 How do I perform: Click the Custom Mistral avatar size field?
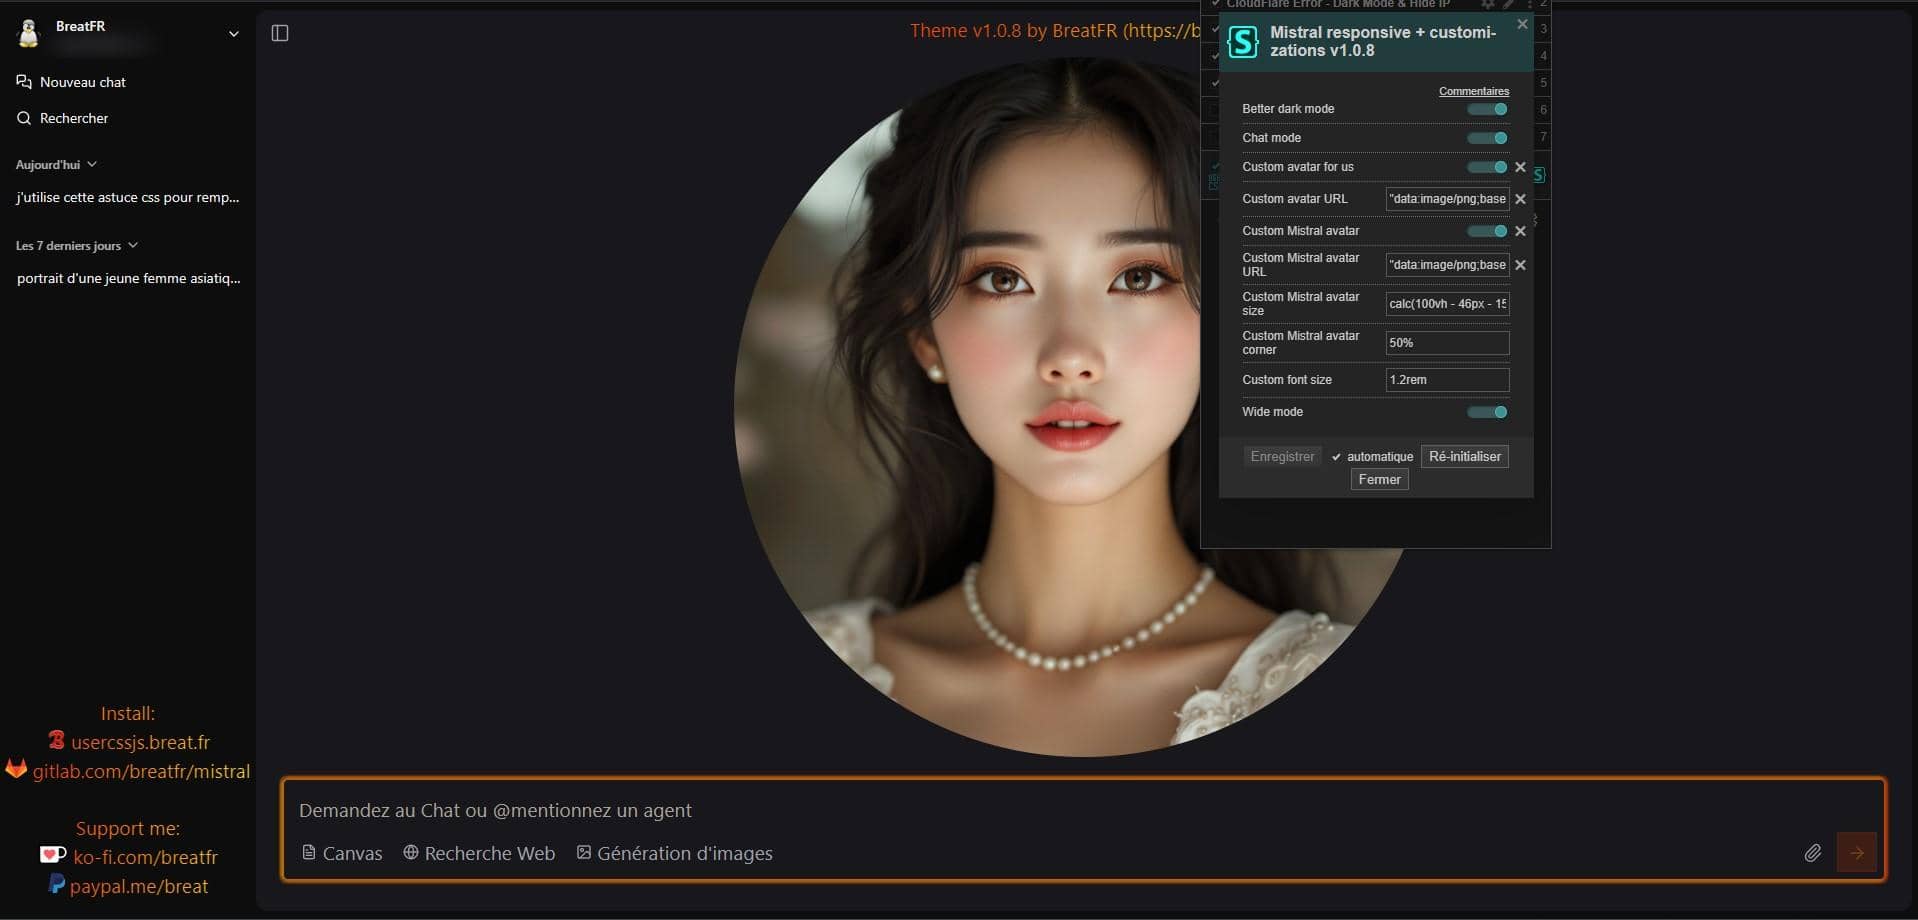coord(1447,304)
